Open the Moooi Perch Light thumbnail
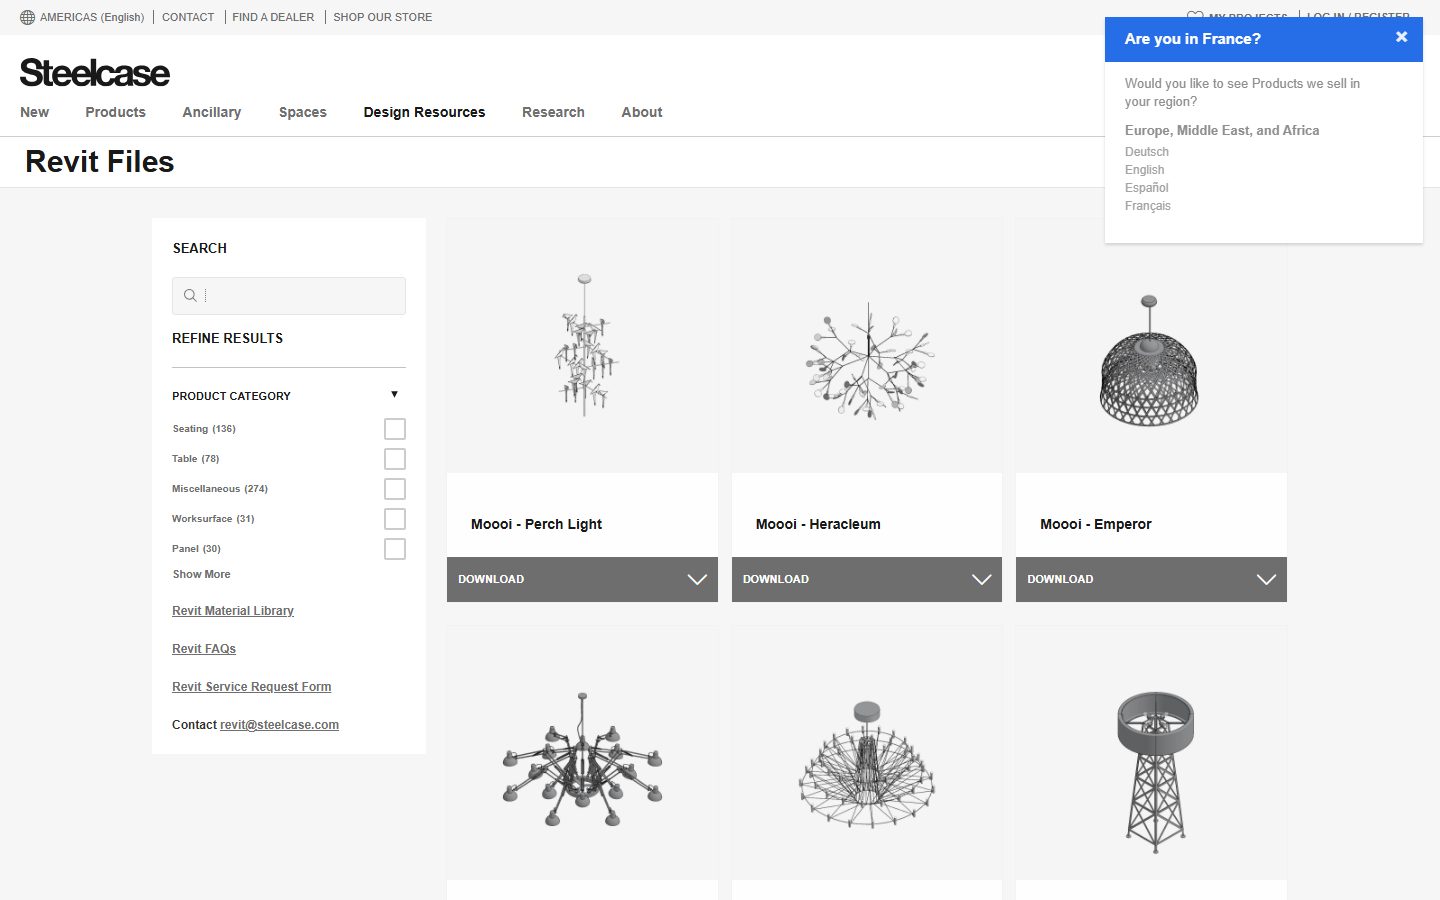The image size is (1440, 900). click(582, 346)
